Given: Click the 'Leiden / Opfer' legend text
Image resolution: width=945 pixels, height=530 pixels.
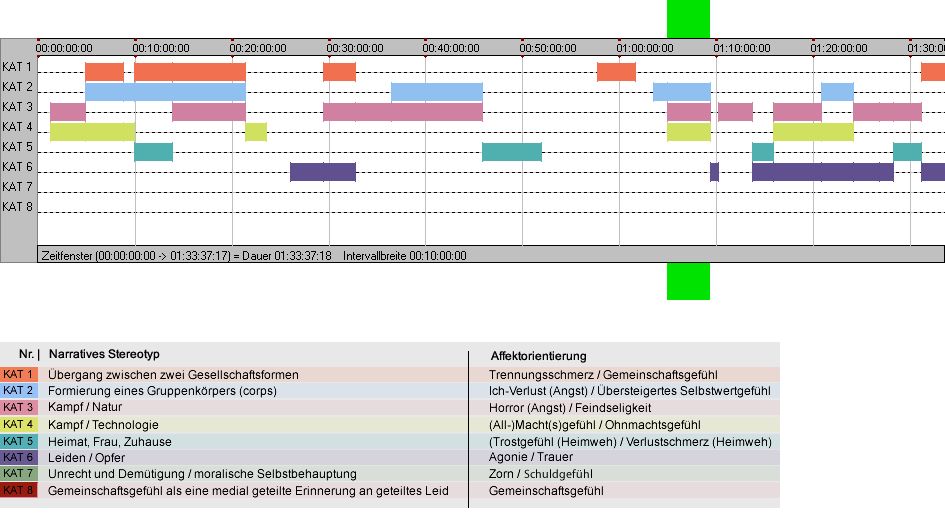Looking at the screenshot, I should pos(86,458).
